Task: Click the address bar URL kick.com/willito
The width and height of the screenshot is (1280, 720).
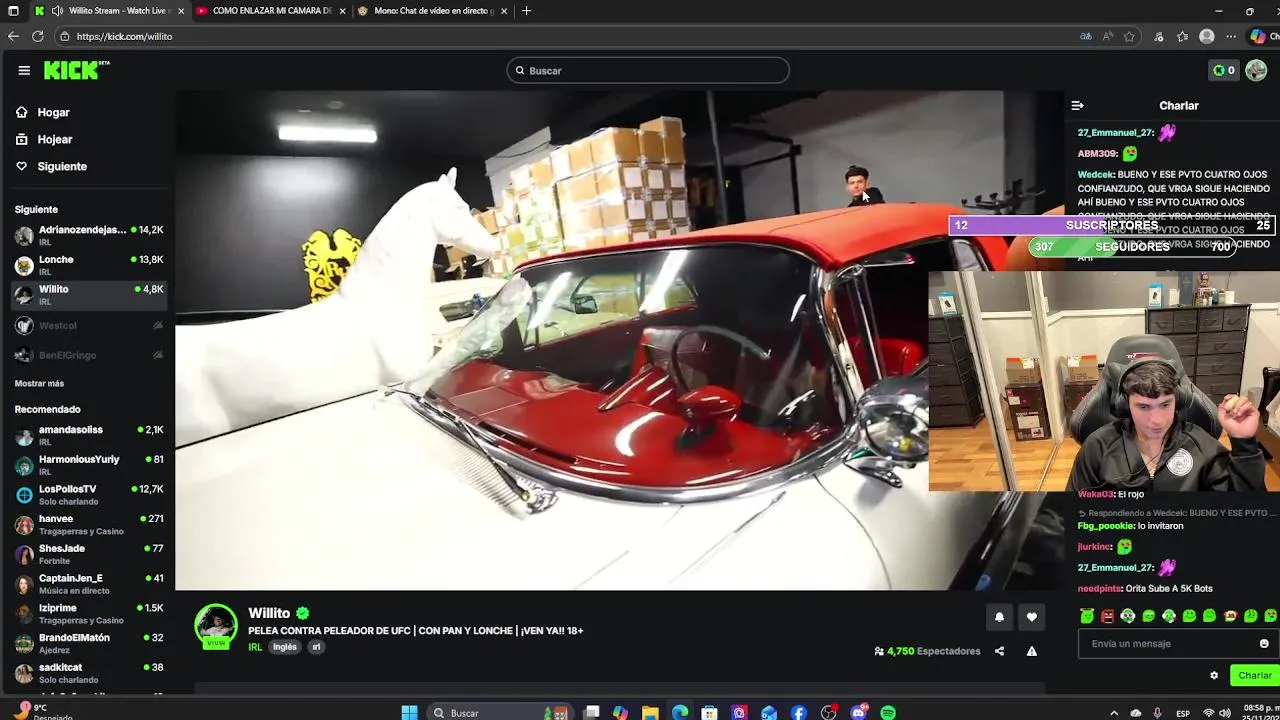Action: [124, 36]
